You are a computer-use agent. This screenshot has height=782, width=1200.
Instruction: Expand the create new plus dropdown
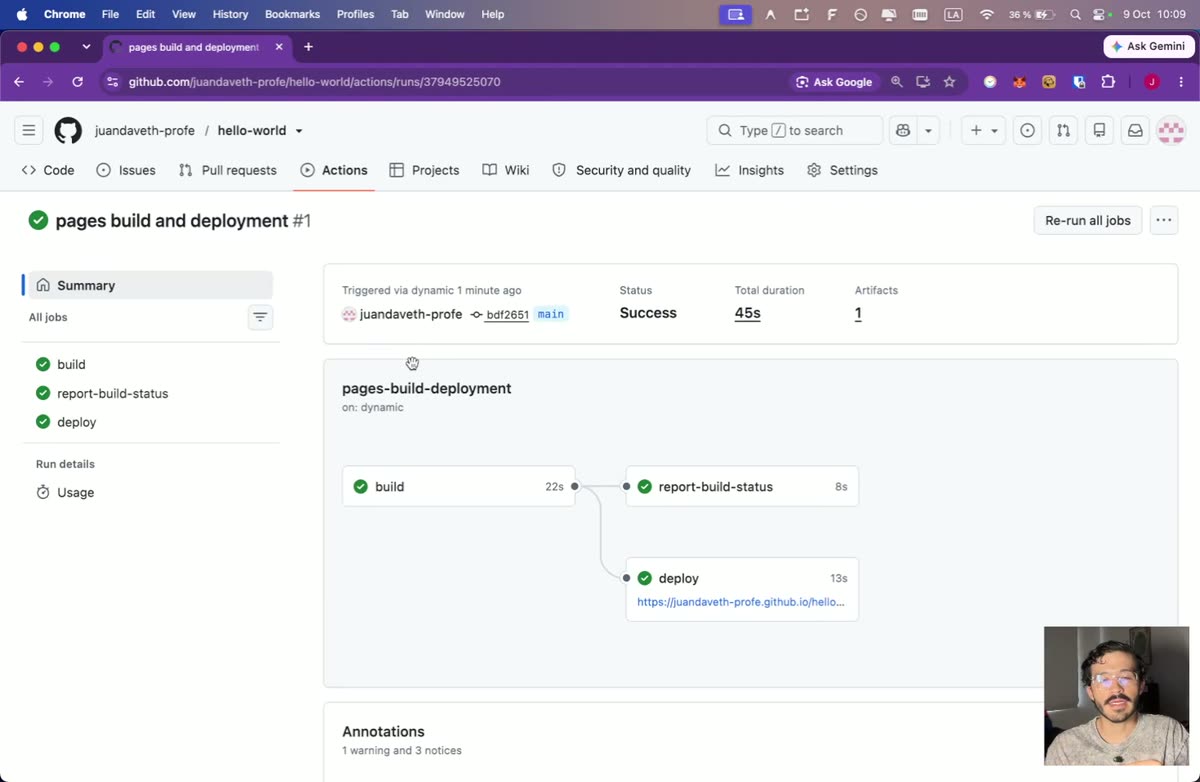point(984,130)
